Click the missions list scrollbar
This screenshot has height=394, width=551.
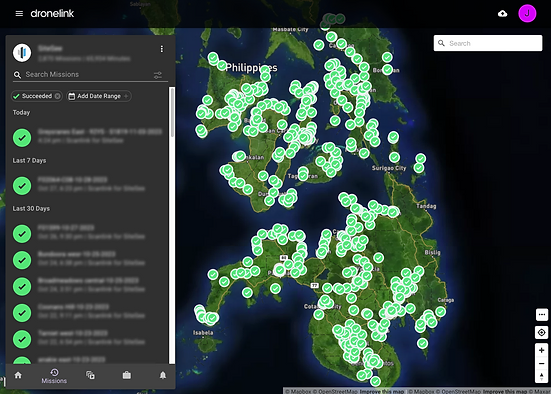pos(172,112)
